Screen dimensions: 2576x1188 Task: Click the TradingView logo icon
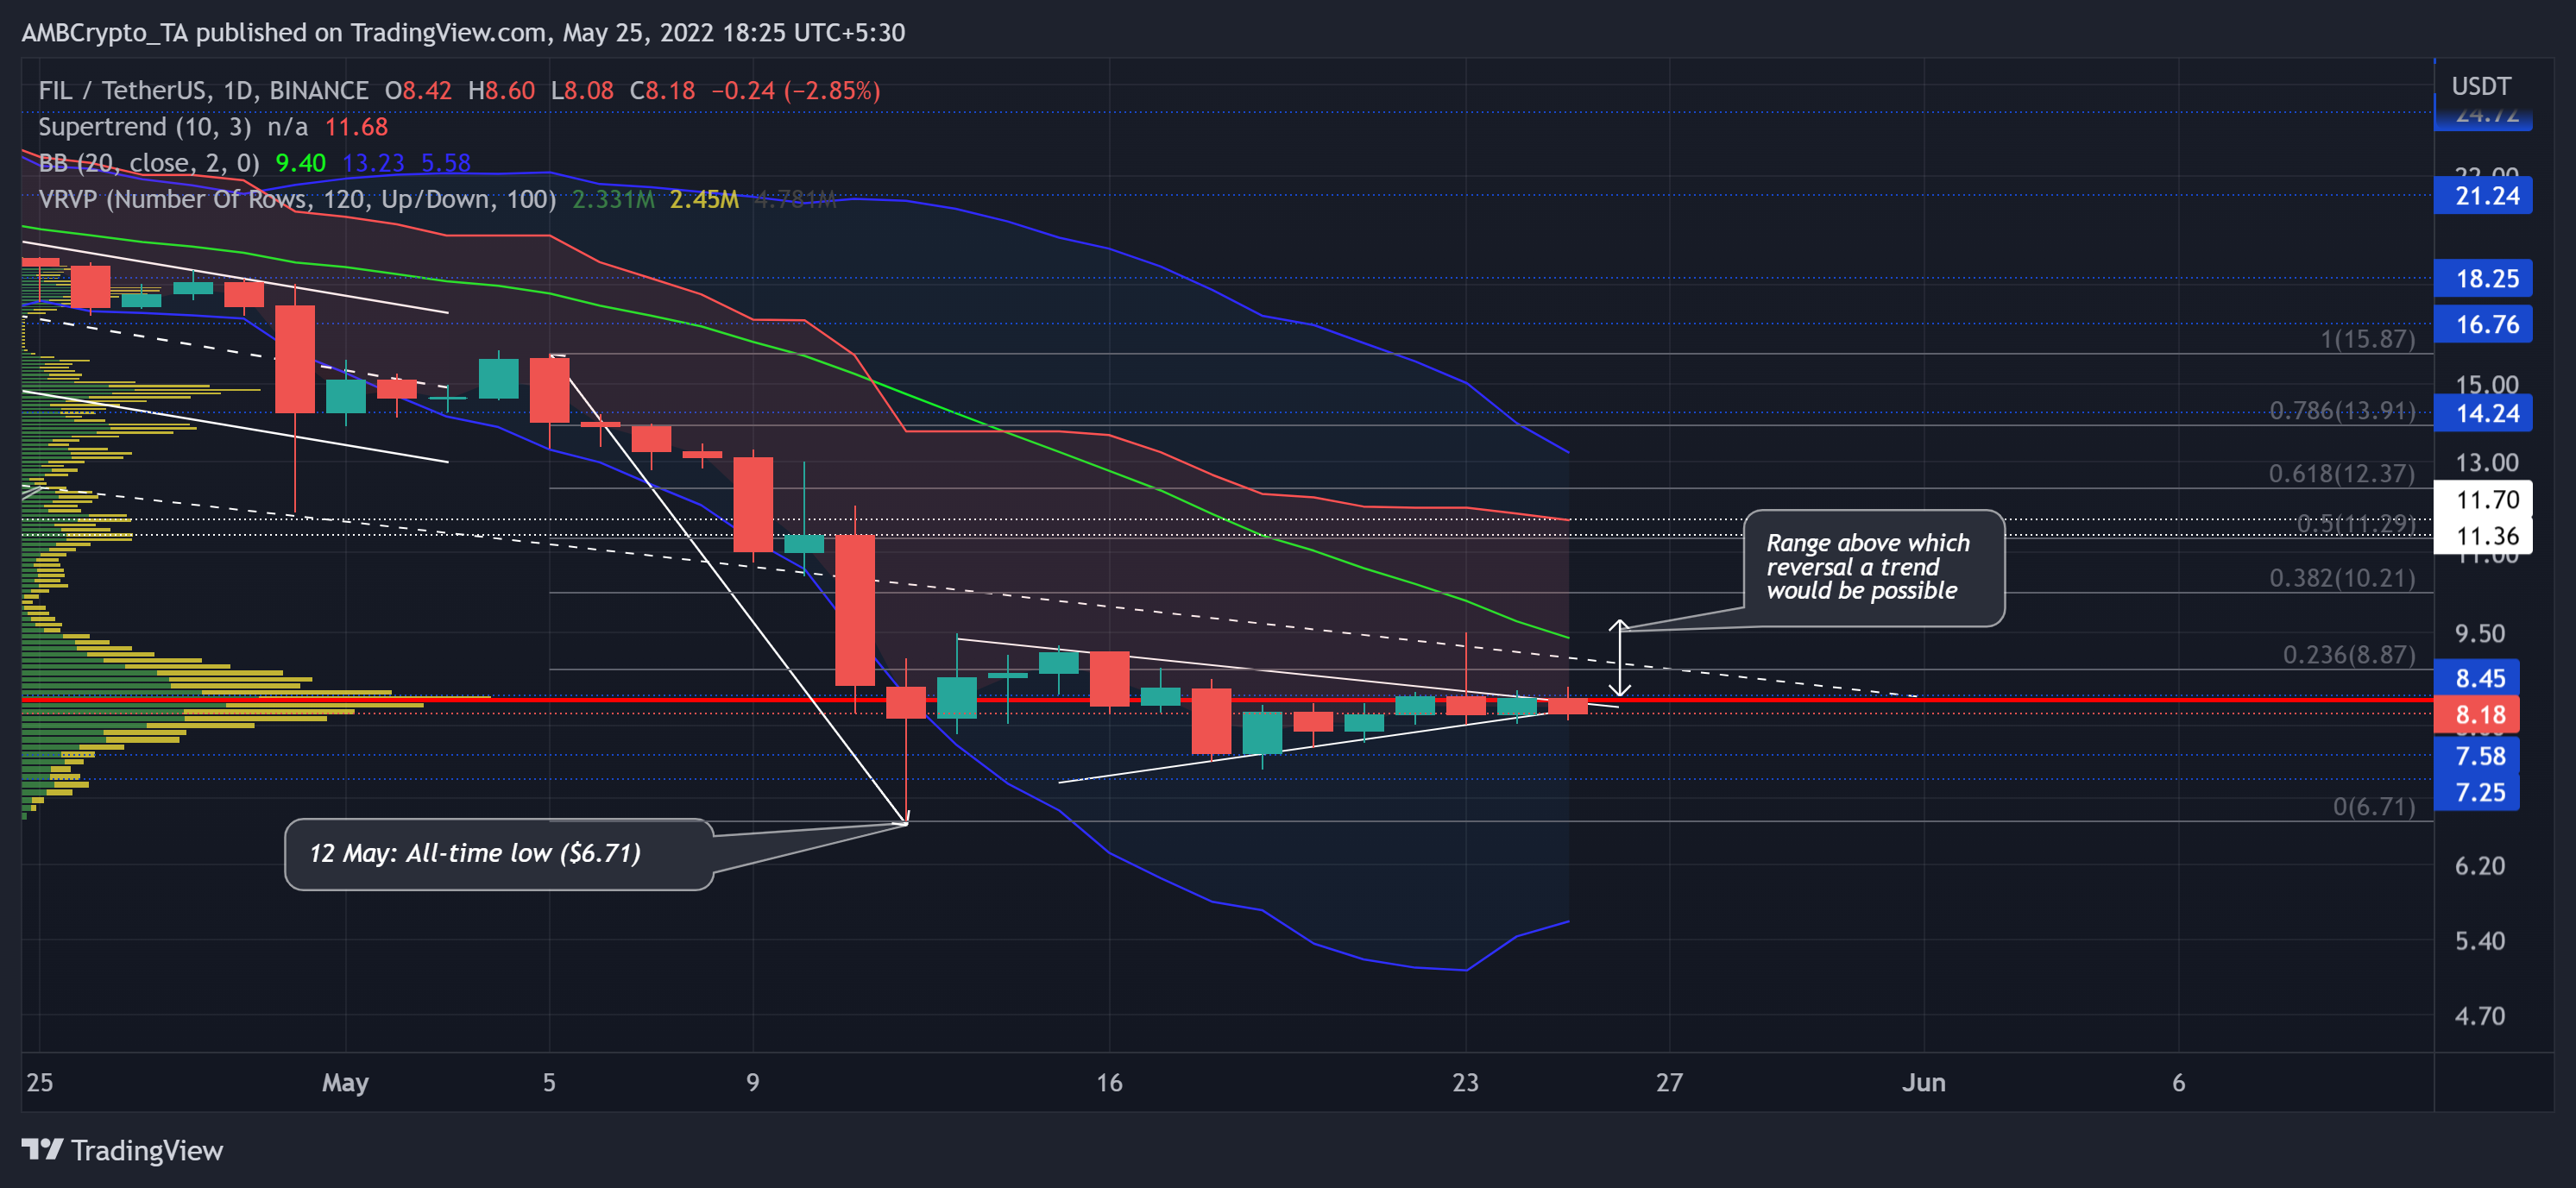tap(43, 1149)
